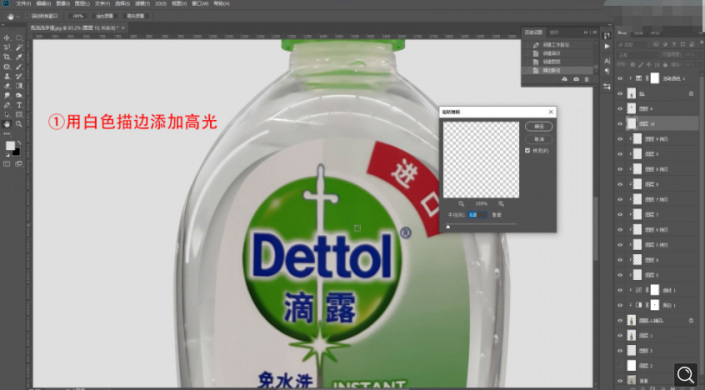Select the Zoom tool in toolbox
This screenshot has height=390, width=705.
(19, 124)
